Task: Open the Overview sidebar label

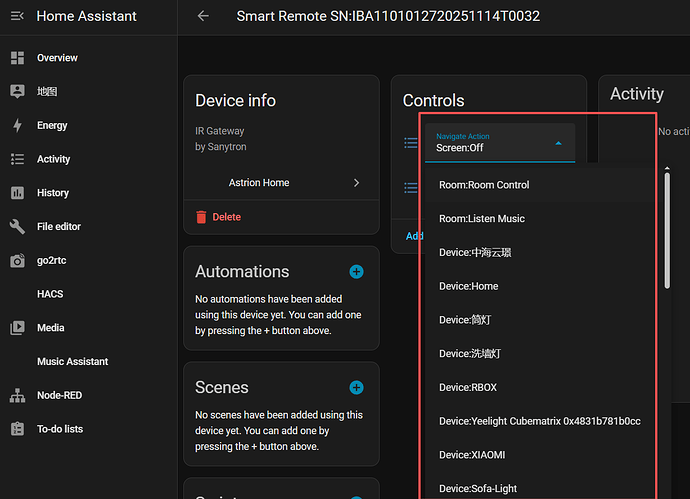Action: 57,58
